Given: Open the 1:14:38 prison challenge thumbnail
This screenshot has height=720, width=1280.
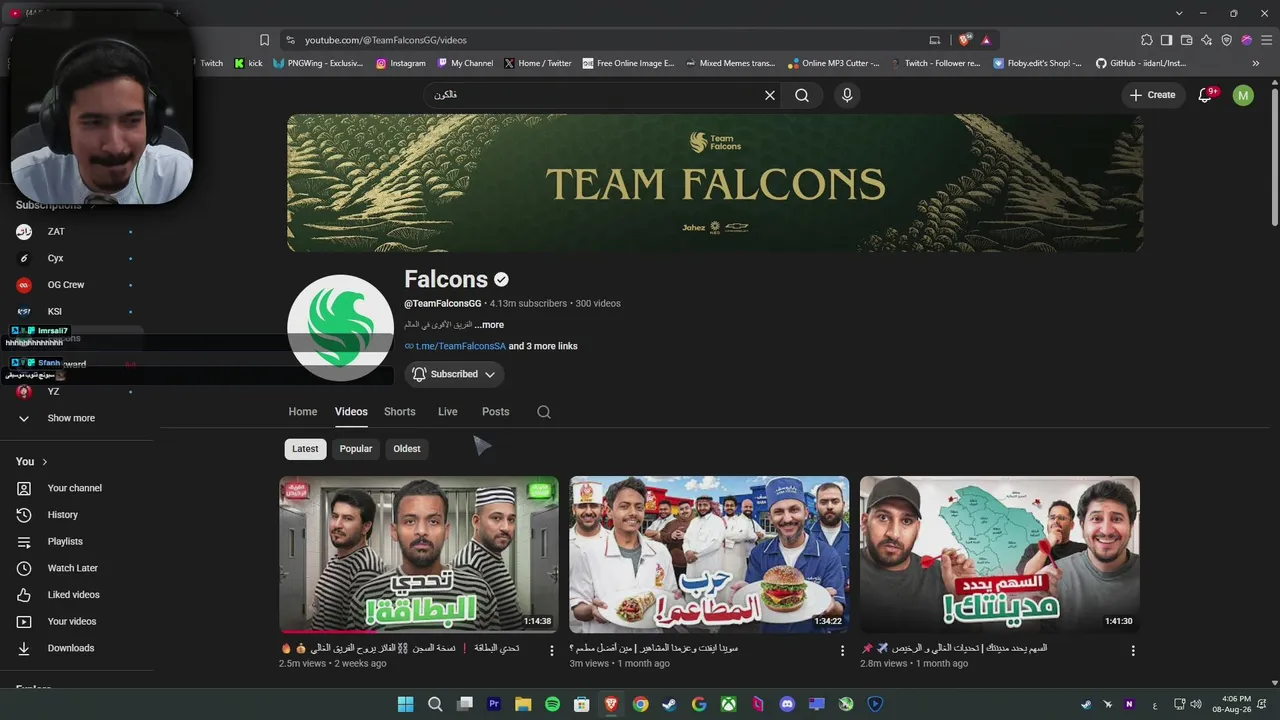Looking at the screenshot, I should point(419,555).
